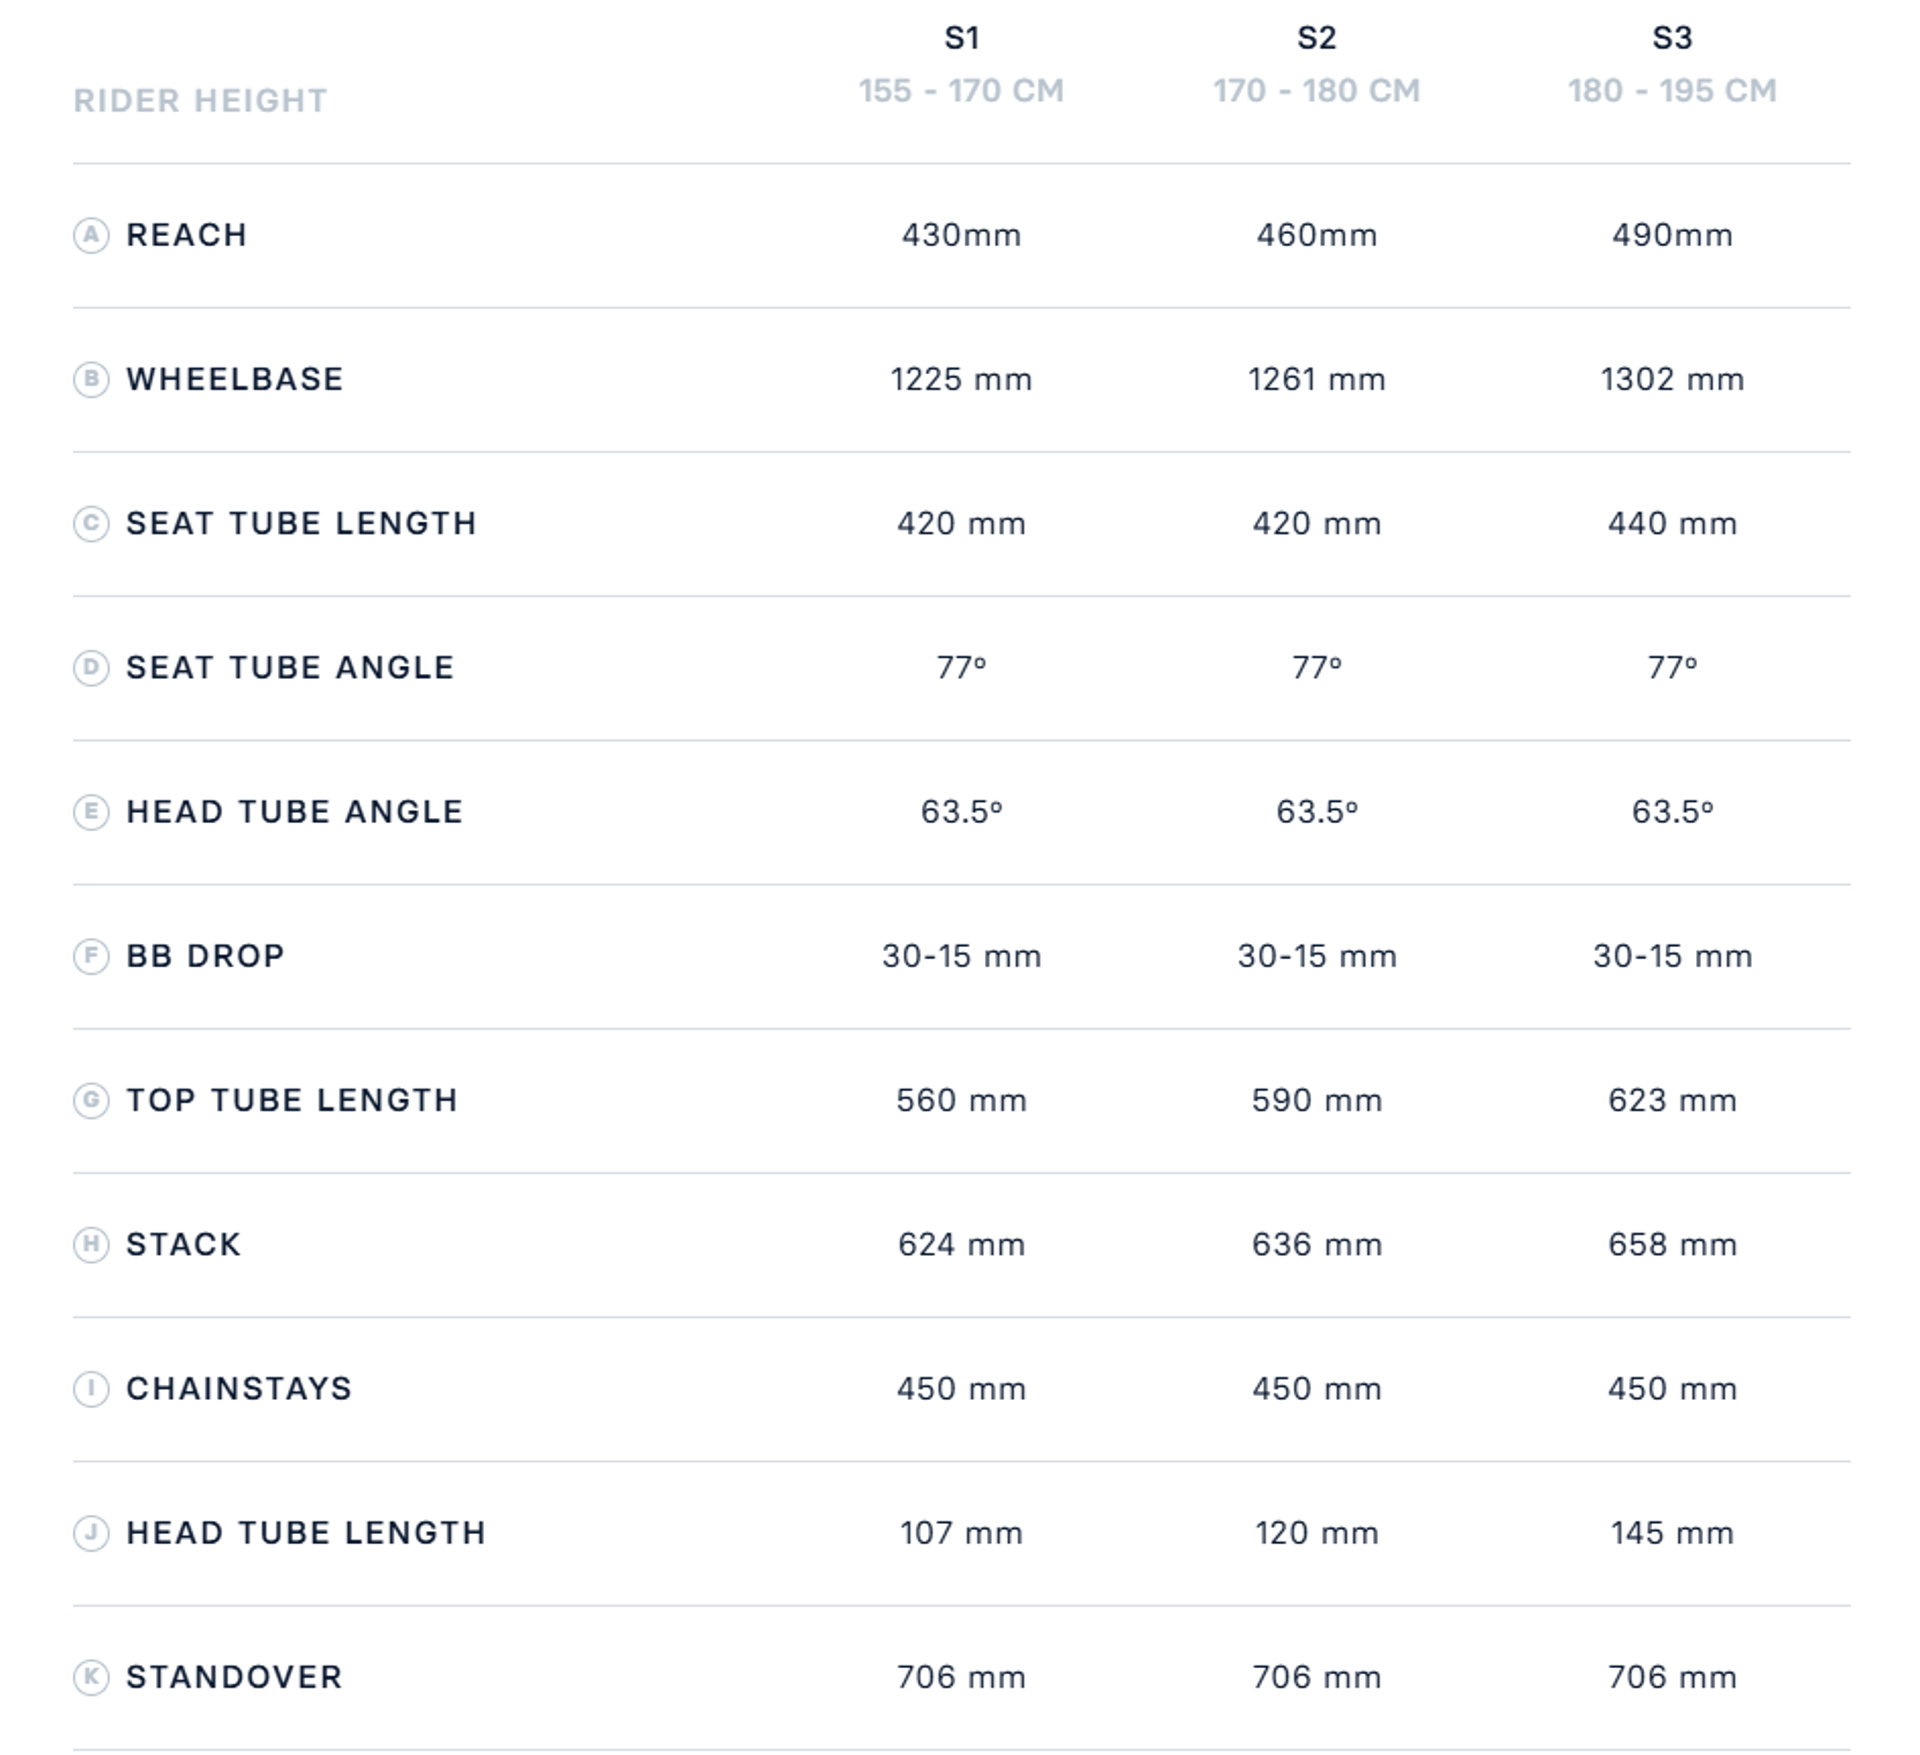This screenshot has height=1755, width=1920.
Task: Click the circled A icon beside Reach
Action: (x=91, y=235)
